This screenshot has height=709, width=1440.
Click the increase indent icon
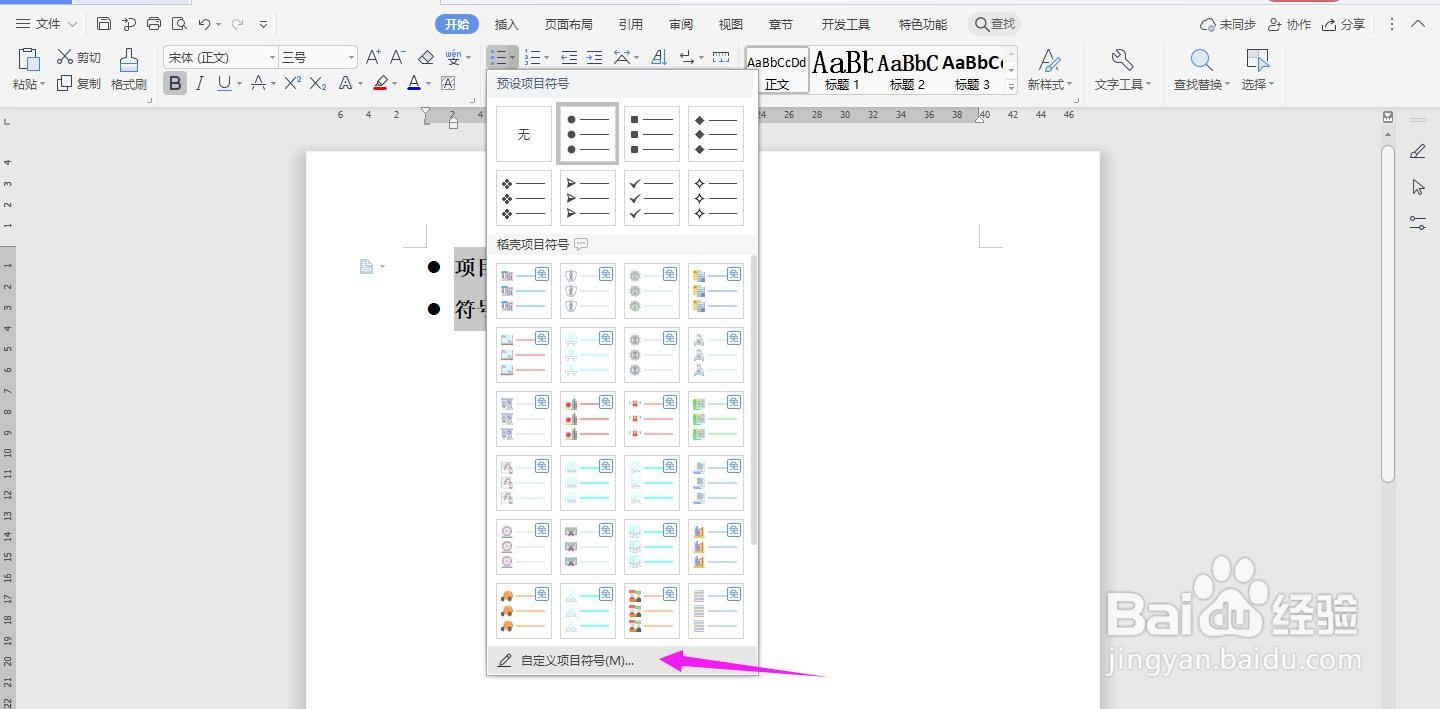(x=594, y=57)
